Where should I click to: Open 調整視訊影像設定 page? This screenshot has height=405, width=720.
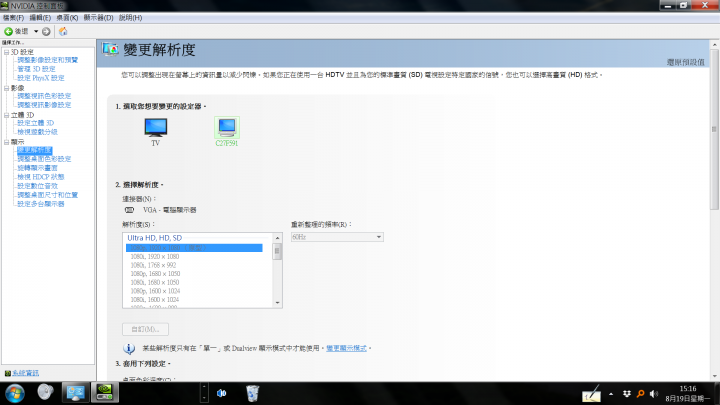click(44, 105)
